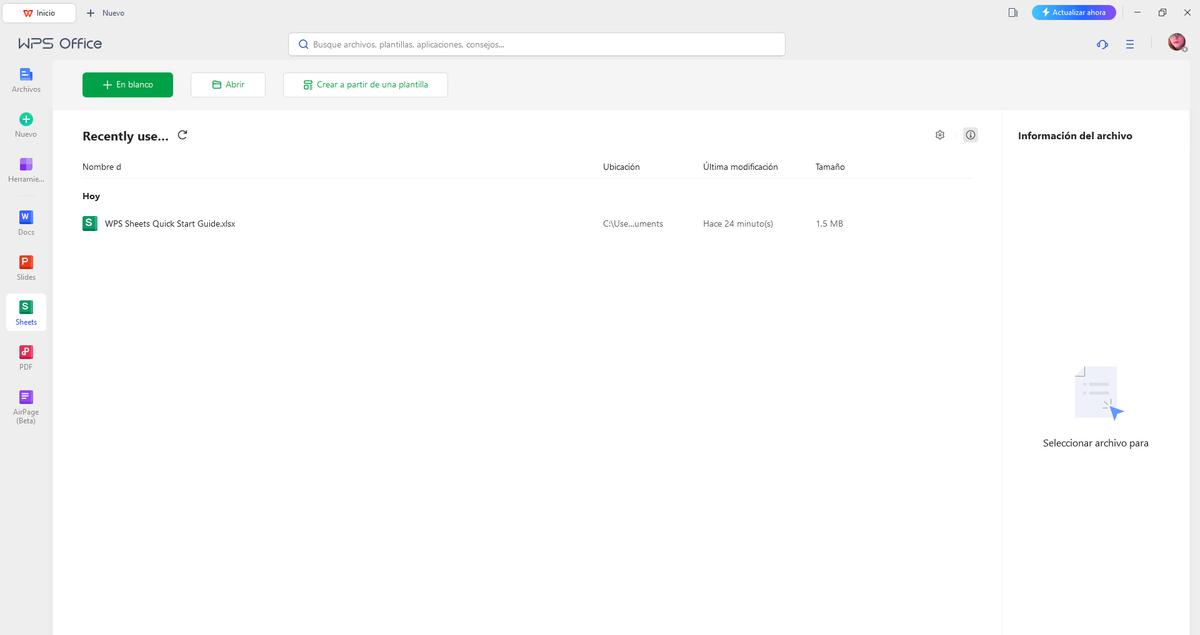Viewport: 1200px width, 635px height.
Task: Create a blank spreadsheet with En blanco
Action: click(x=127, y=85)
